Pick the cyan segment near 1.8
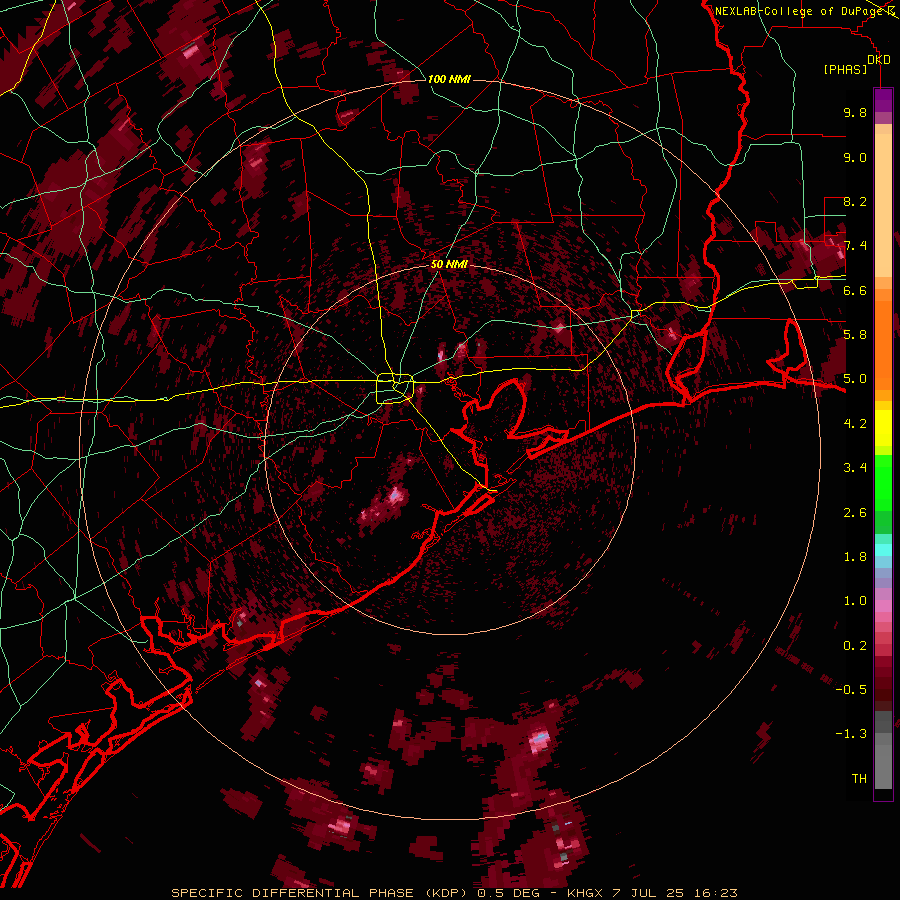This screenshot has width=900, height=900. [883, 550]
